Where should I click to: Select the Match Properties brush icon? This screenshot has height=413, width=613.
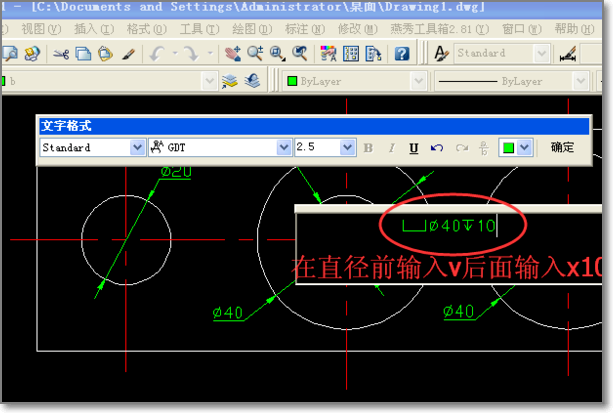(x=128, y=54)
